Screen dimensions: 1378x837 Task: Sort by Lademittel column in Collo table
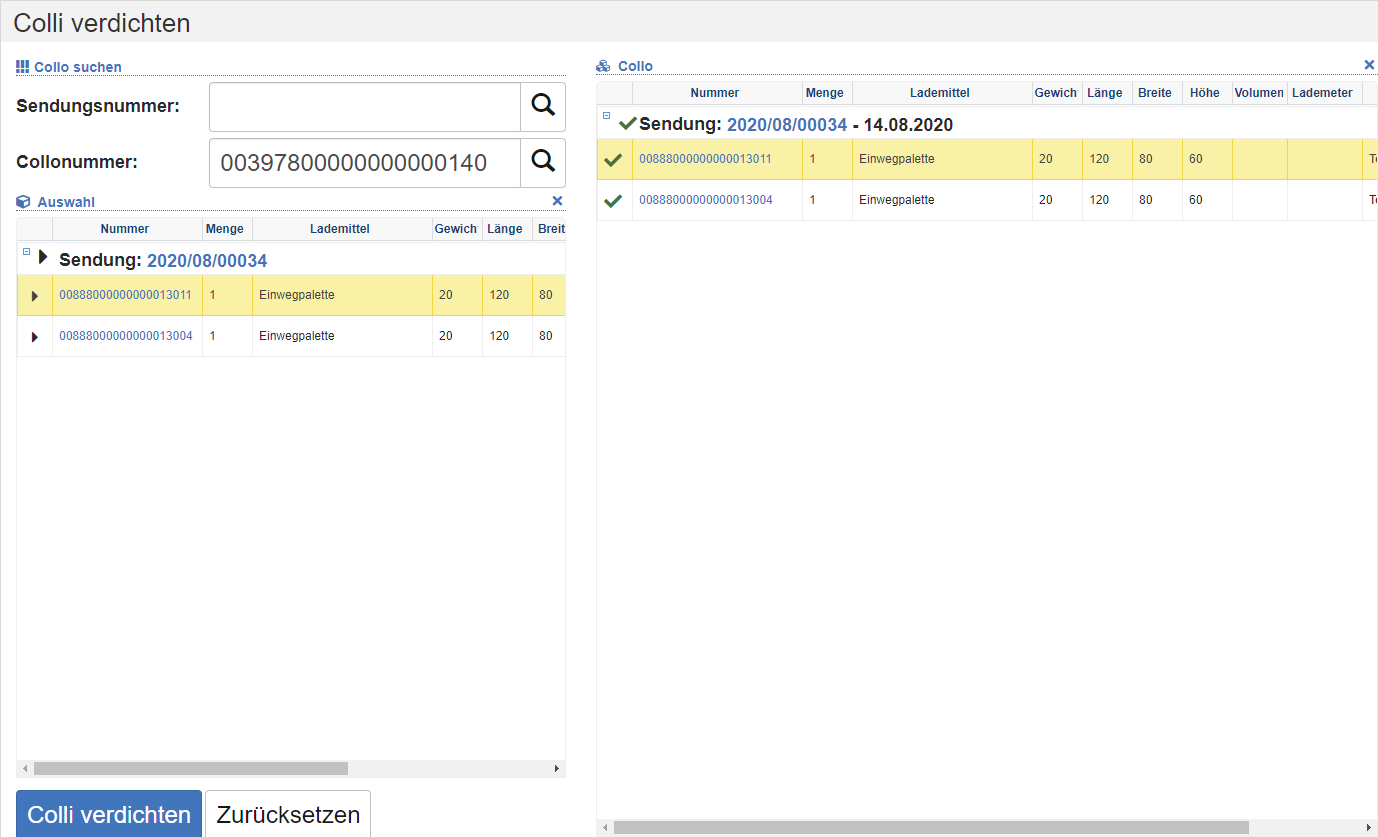pos(939,93)
